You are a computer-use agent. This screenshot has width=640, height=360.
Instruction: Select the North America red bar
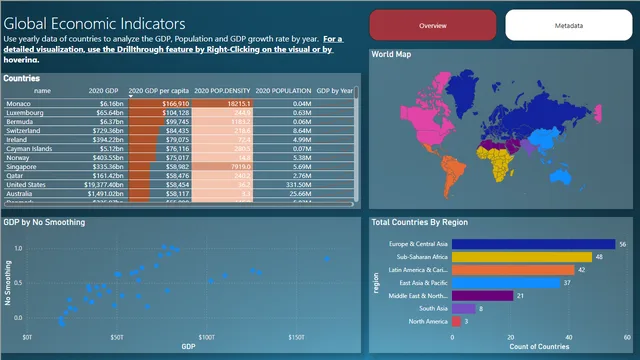pos(456,322)
